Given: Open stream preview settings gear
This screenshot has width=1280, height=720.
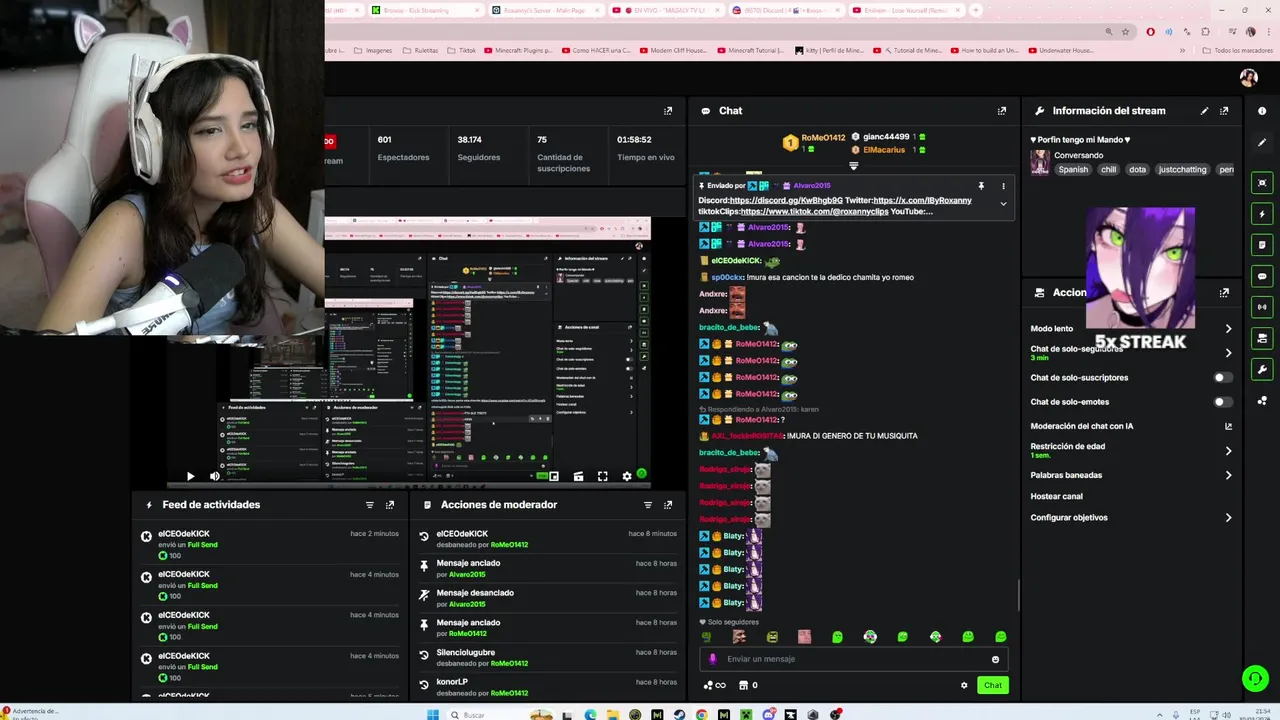Looking at the screenshot, I should click(627, 476).
